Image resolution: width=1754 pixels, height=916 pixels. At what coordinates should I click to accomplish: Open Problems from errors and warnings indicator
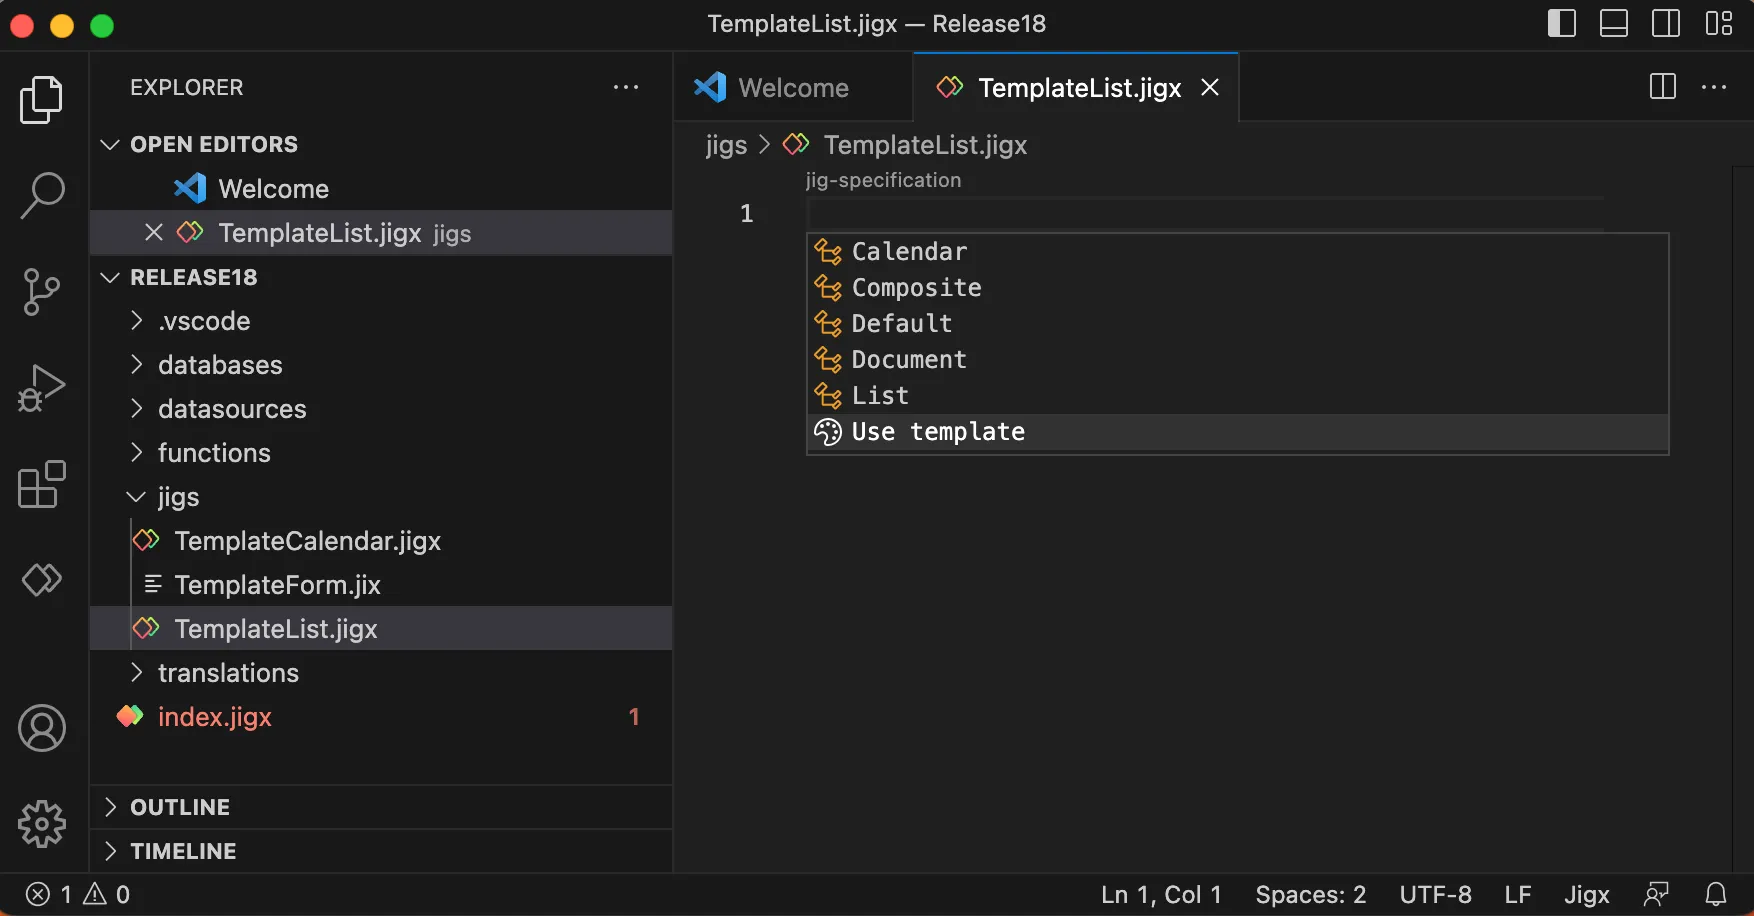point(78,894)
